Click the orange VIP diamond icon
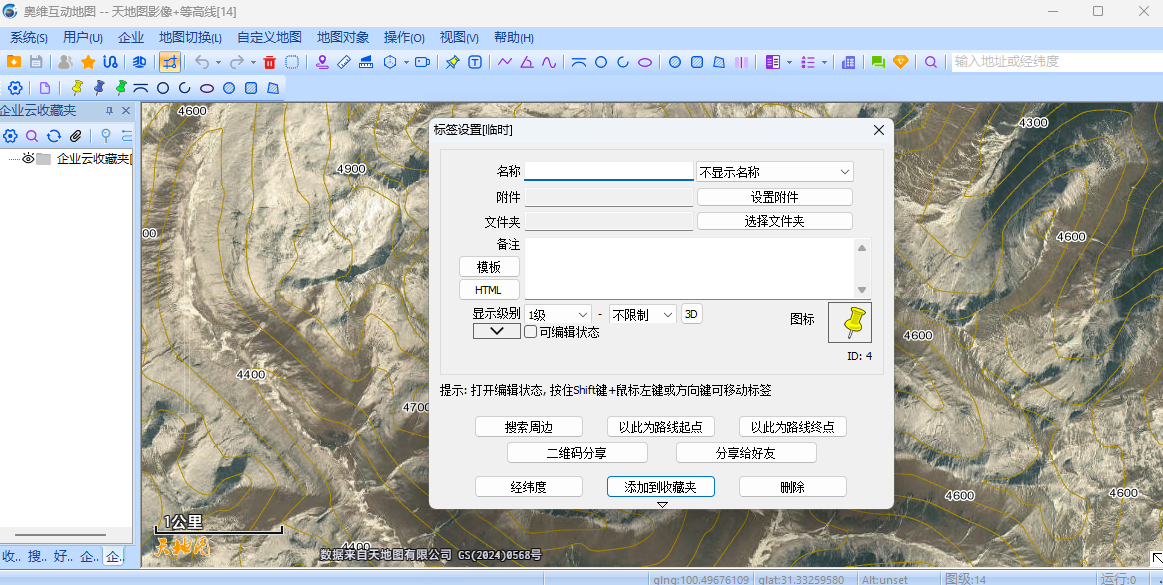Screen dimensions: 1163x585 (899, 62)
